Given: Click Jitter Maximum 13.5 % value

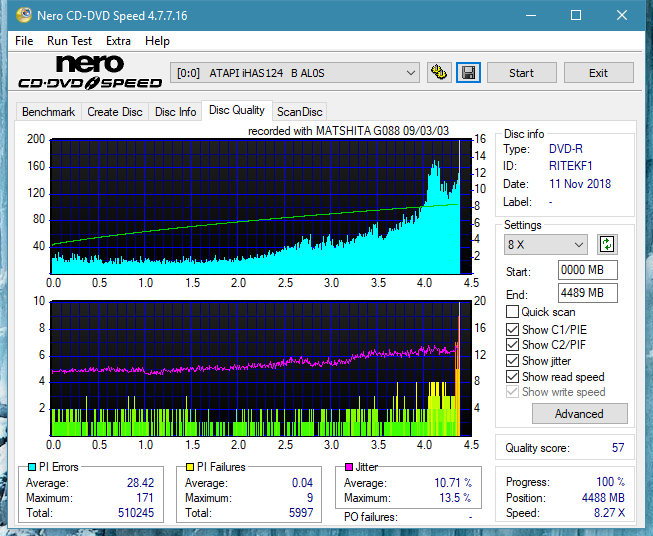Looking at the screenshot, I should (x=455, y=498).
